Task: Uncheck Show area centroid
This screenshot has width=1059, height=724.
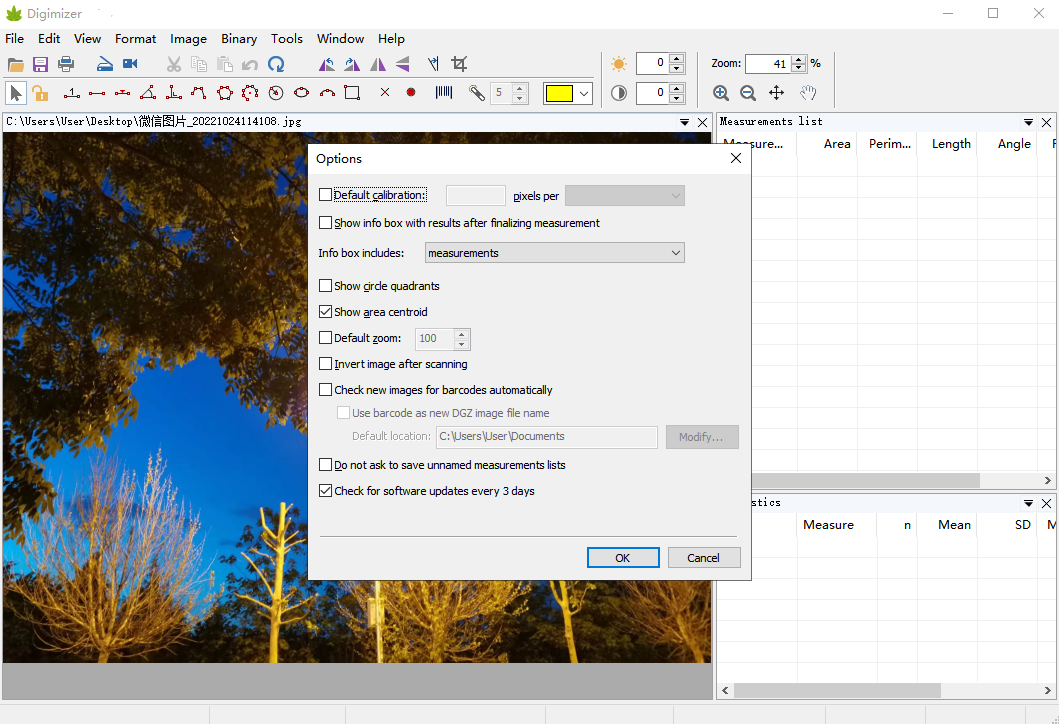Action: click(326, 311)
